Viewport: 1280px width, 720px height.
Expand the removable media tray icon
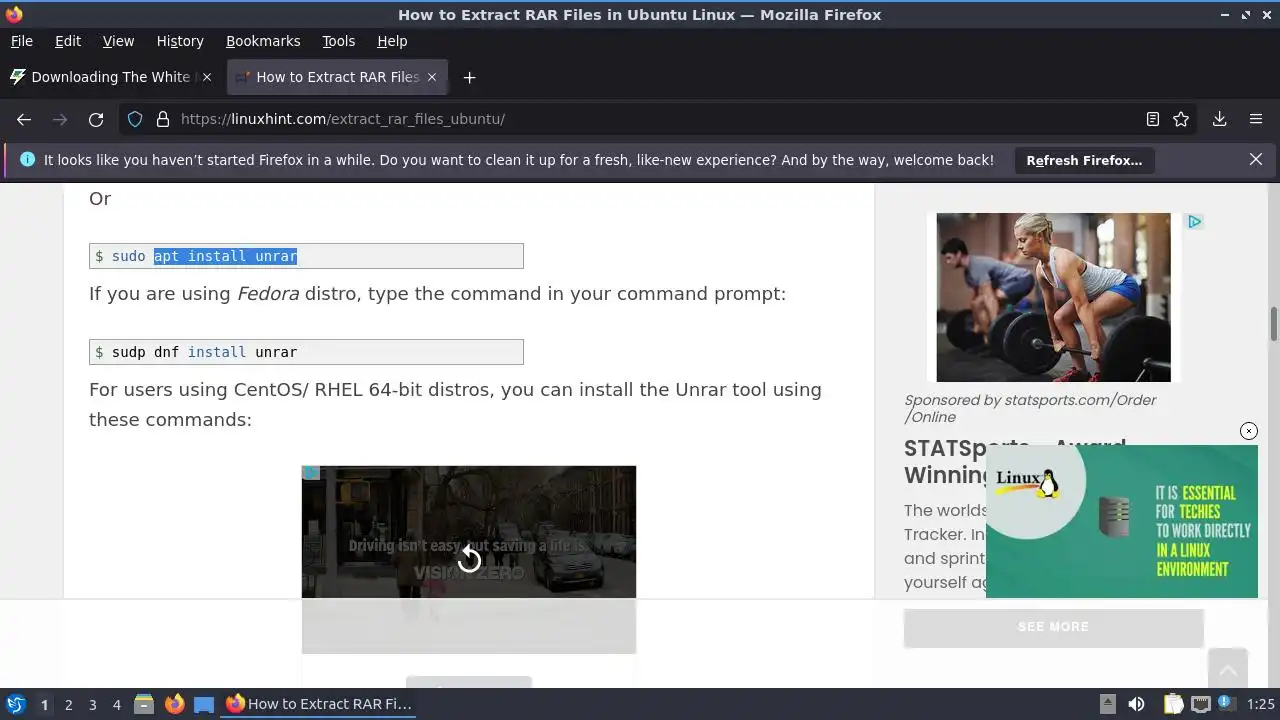(1107, 704)
